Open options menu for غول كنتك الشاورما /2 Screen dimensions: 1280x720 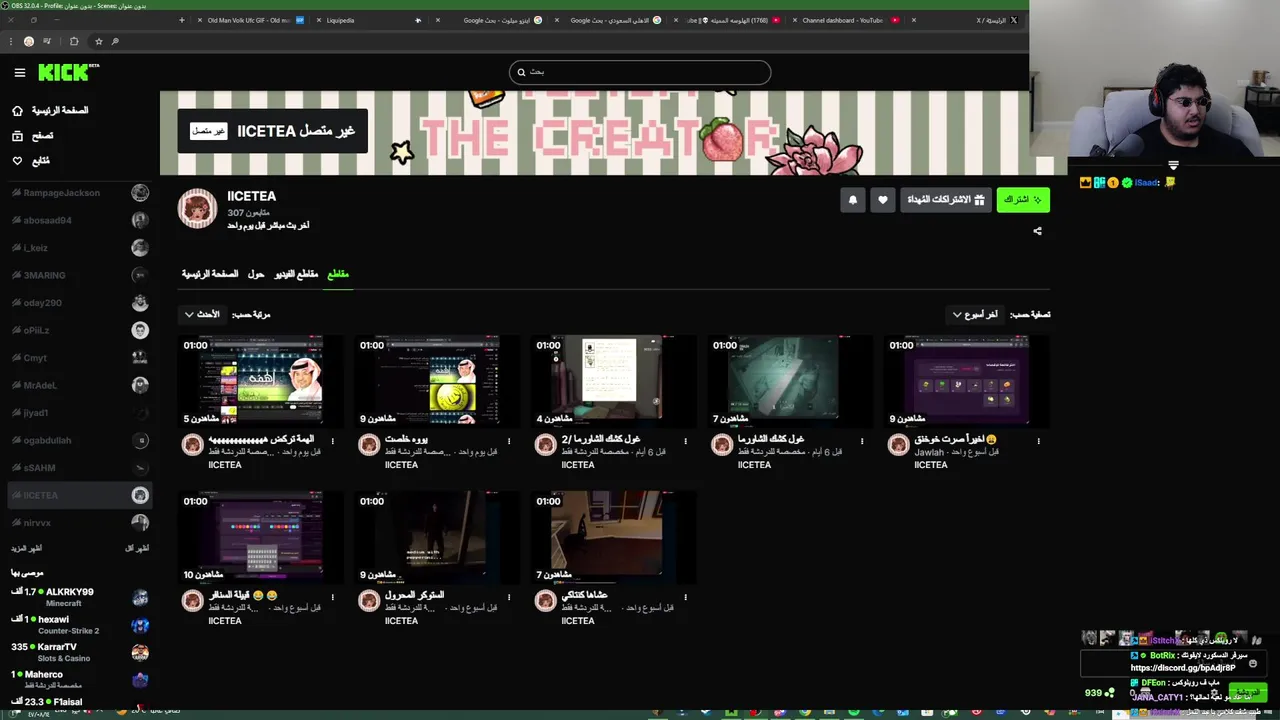tap(686, 441)
